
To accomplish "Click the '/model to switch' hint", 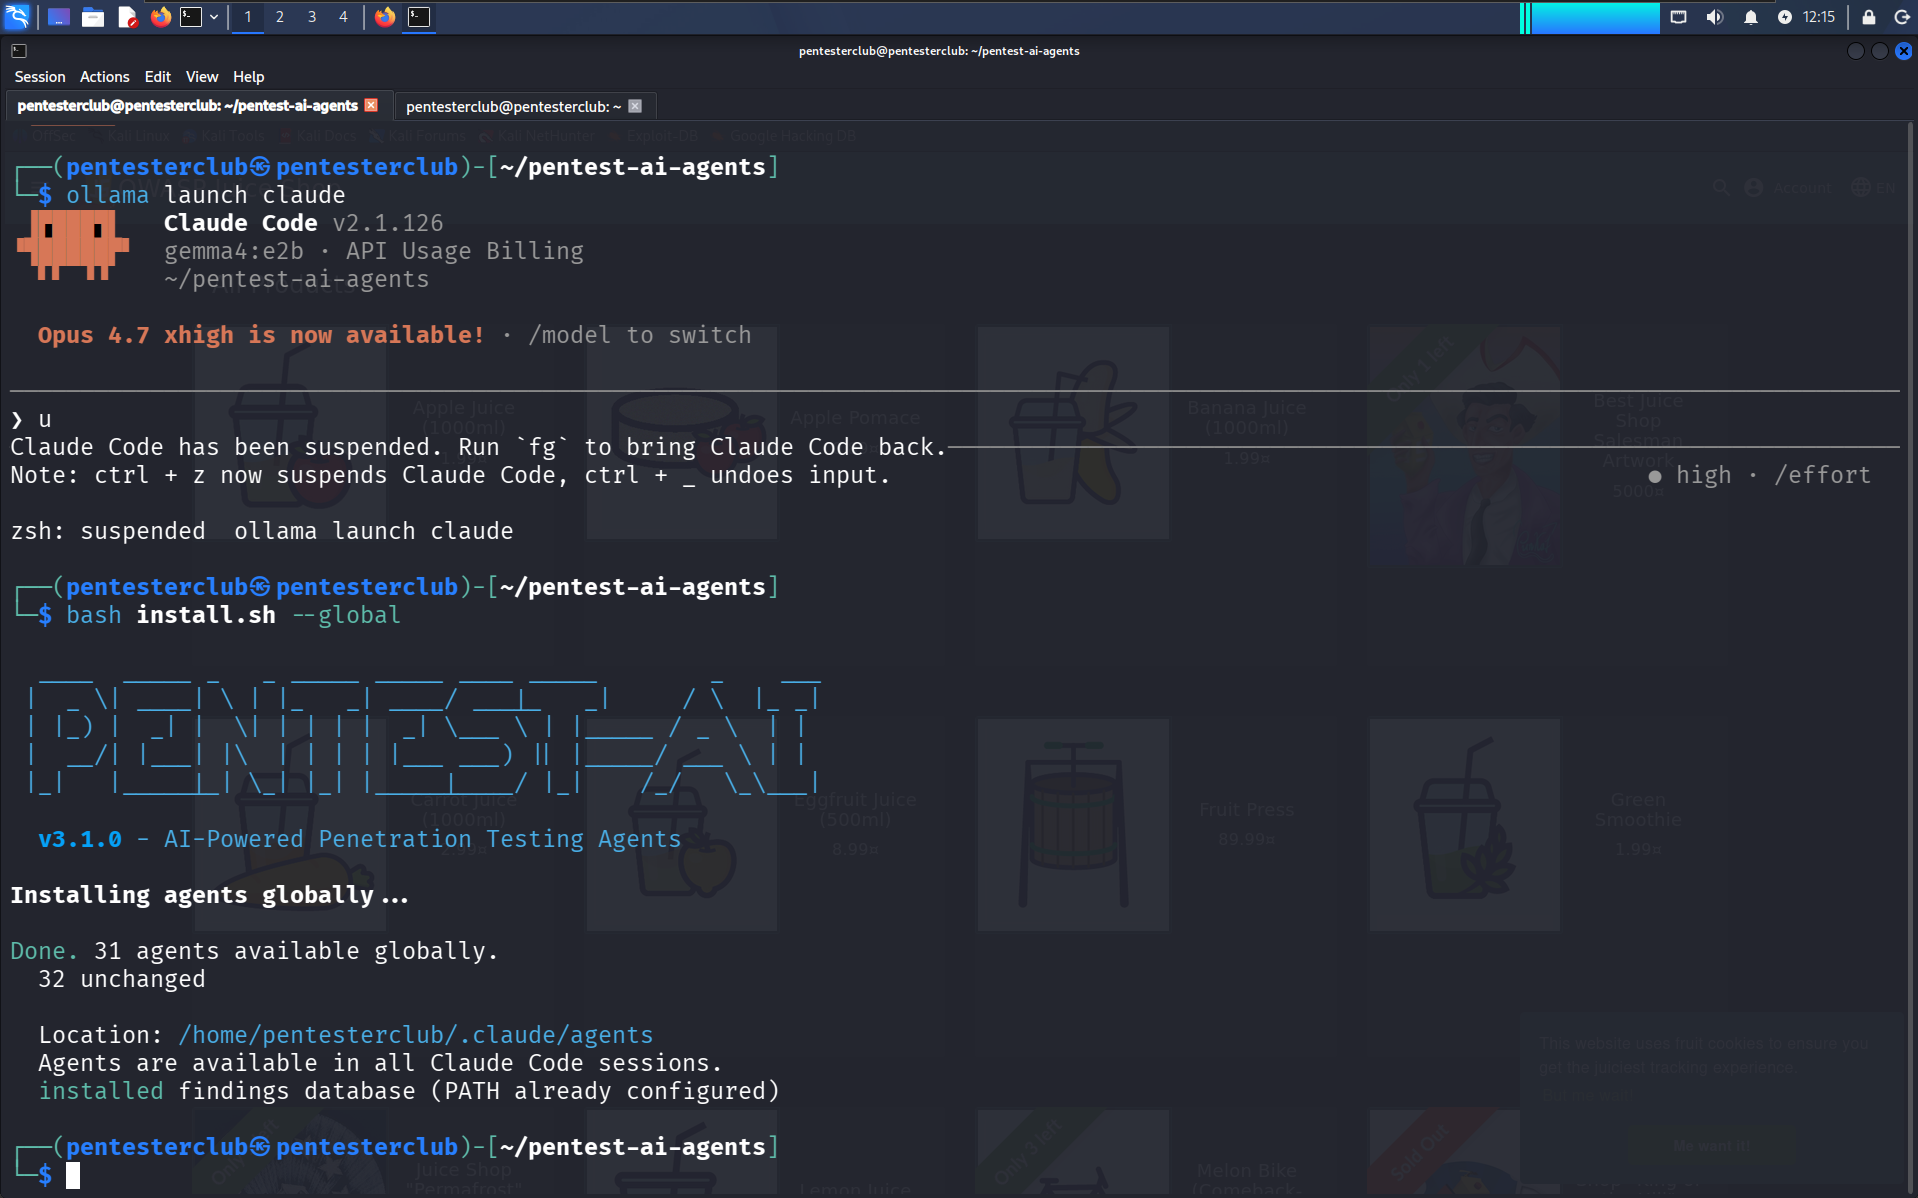I will [x=640, y=335].
